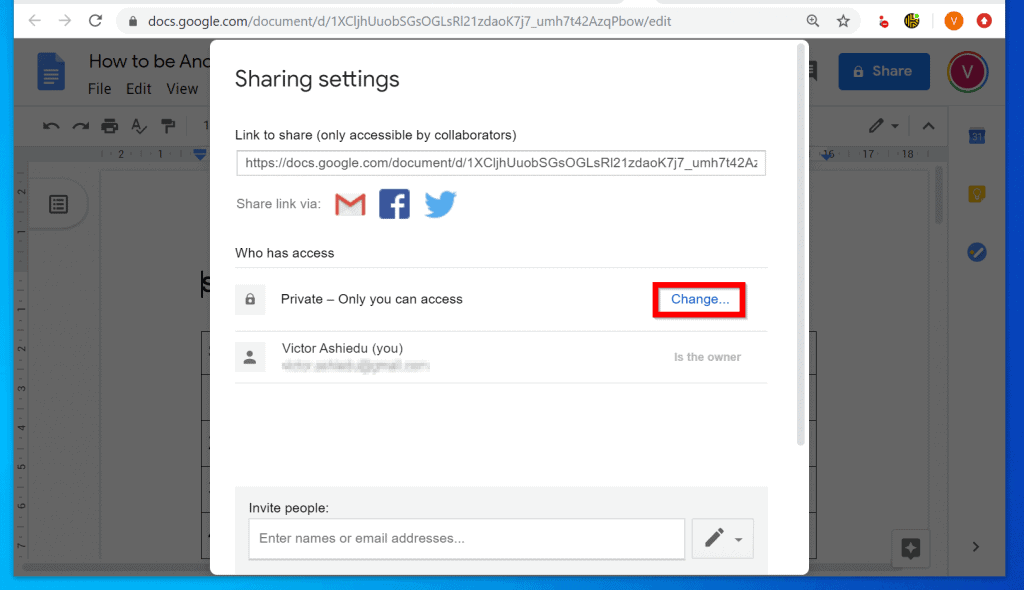1024x590 pixels.
Task: Open Google Tasks side panel icon
Action: pos(976,252)
